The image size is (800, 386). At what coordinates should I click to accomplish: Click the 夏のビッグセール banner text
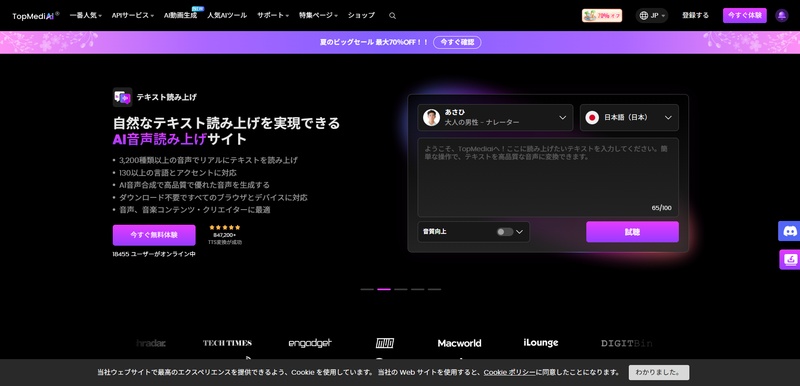[374, 42]
